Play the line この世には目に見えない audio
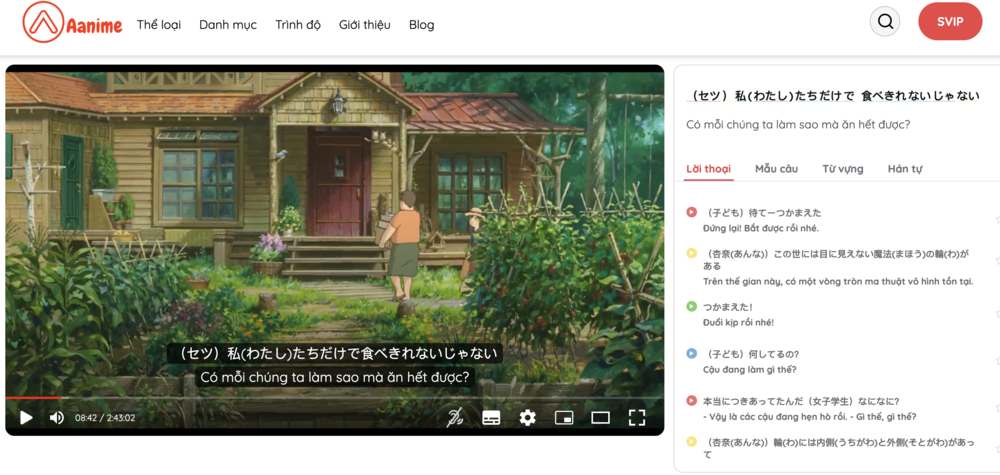The height and width of the screenshot is (475, 1000). 691,254
